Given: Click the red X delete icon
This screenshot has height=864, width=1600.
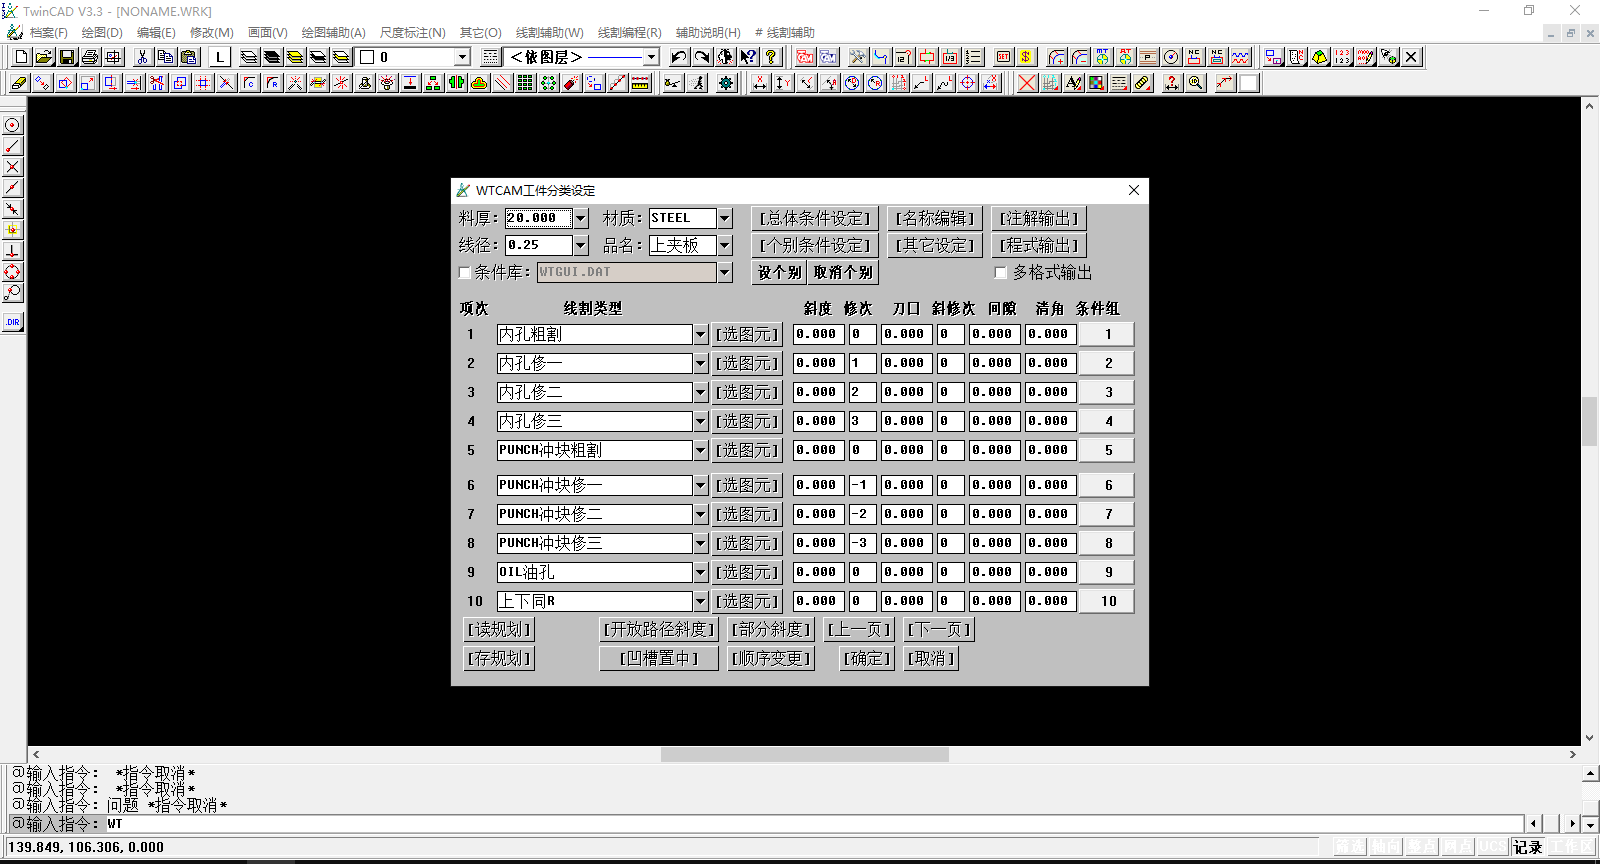Looking at the screenshot, I should click(x=1027, y=83).
